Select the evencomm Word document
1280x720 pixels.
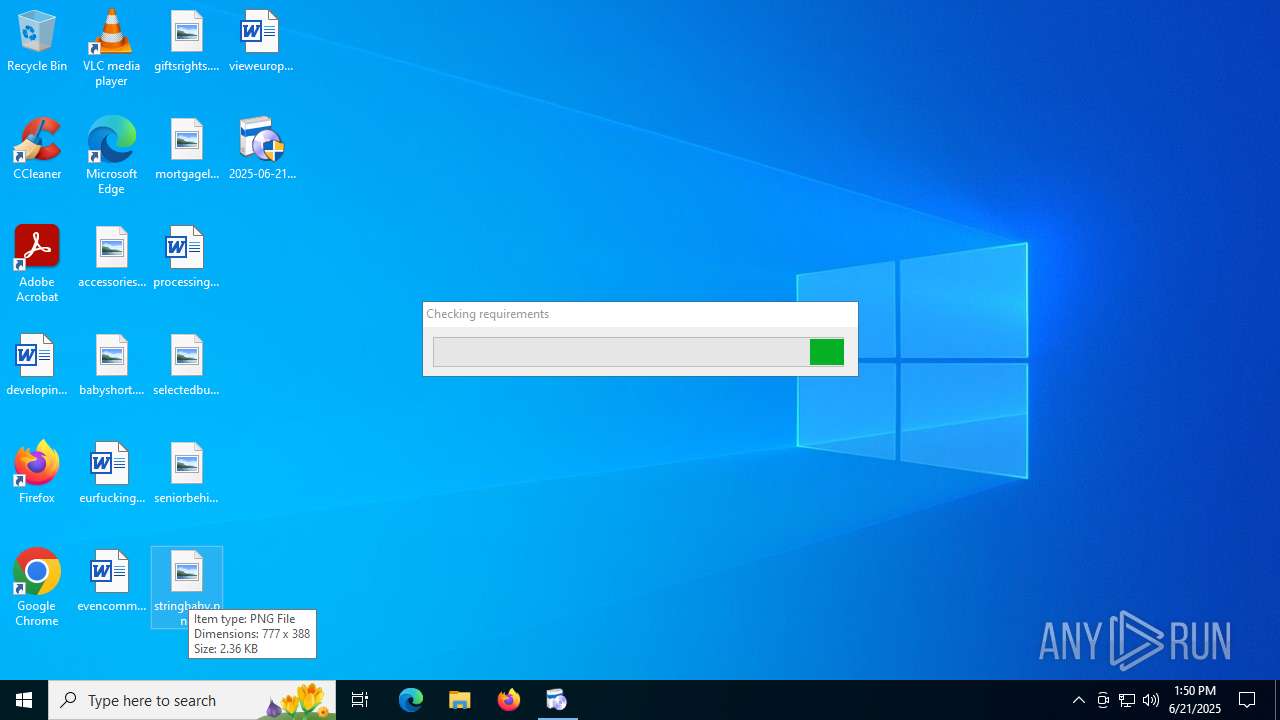pos(112,582)
